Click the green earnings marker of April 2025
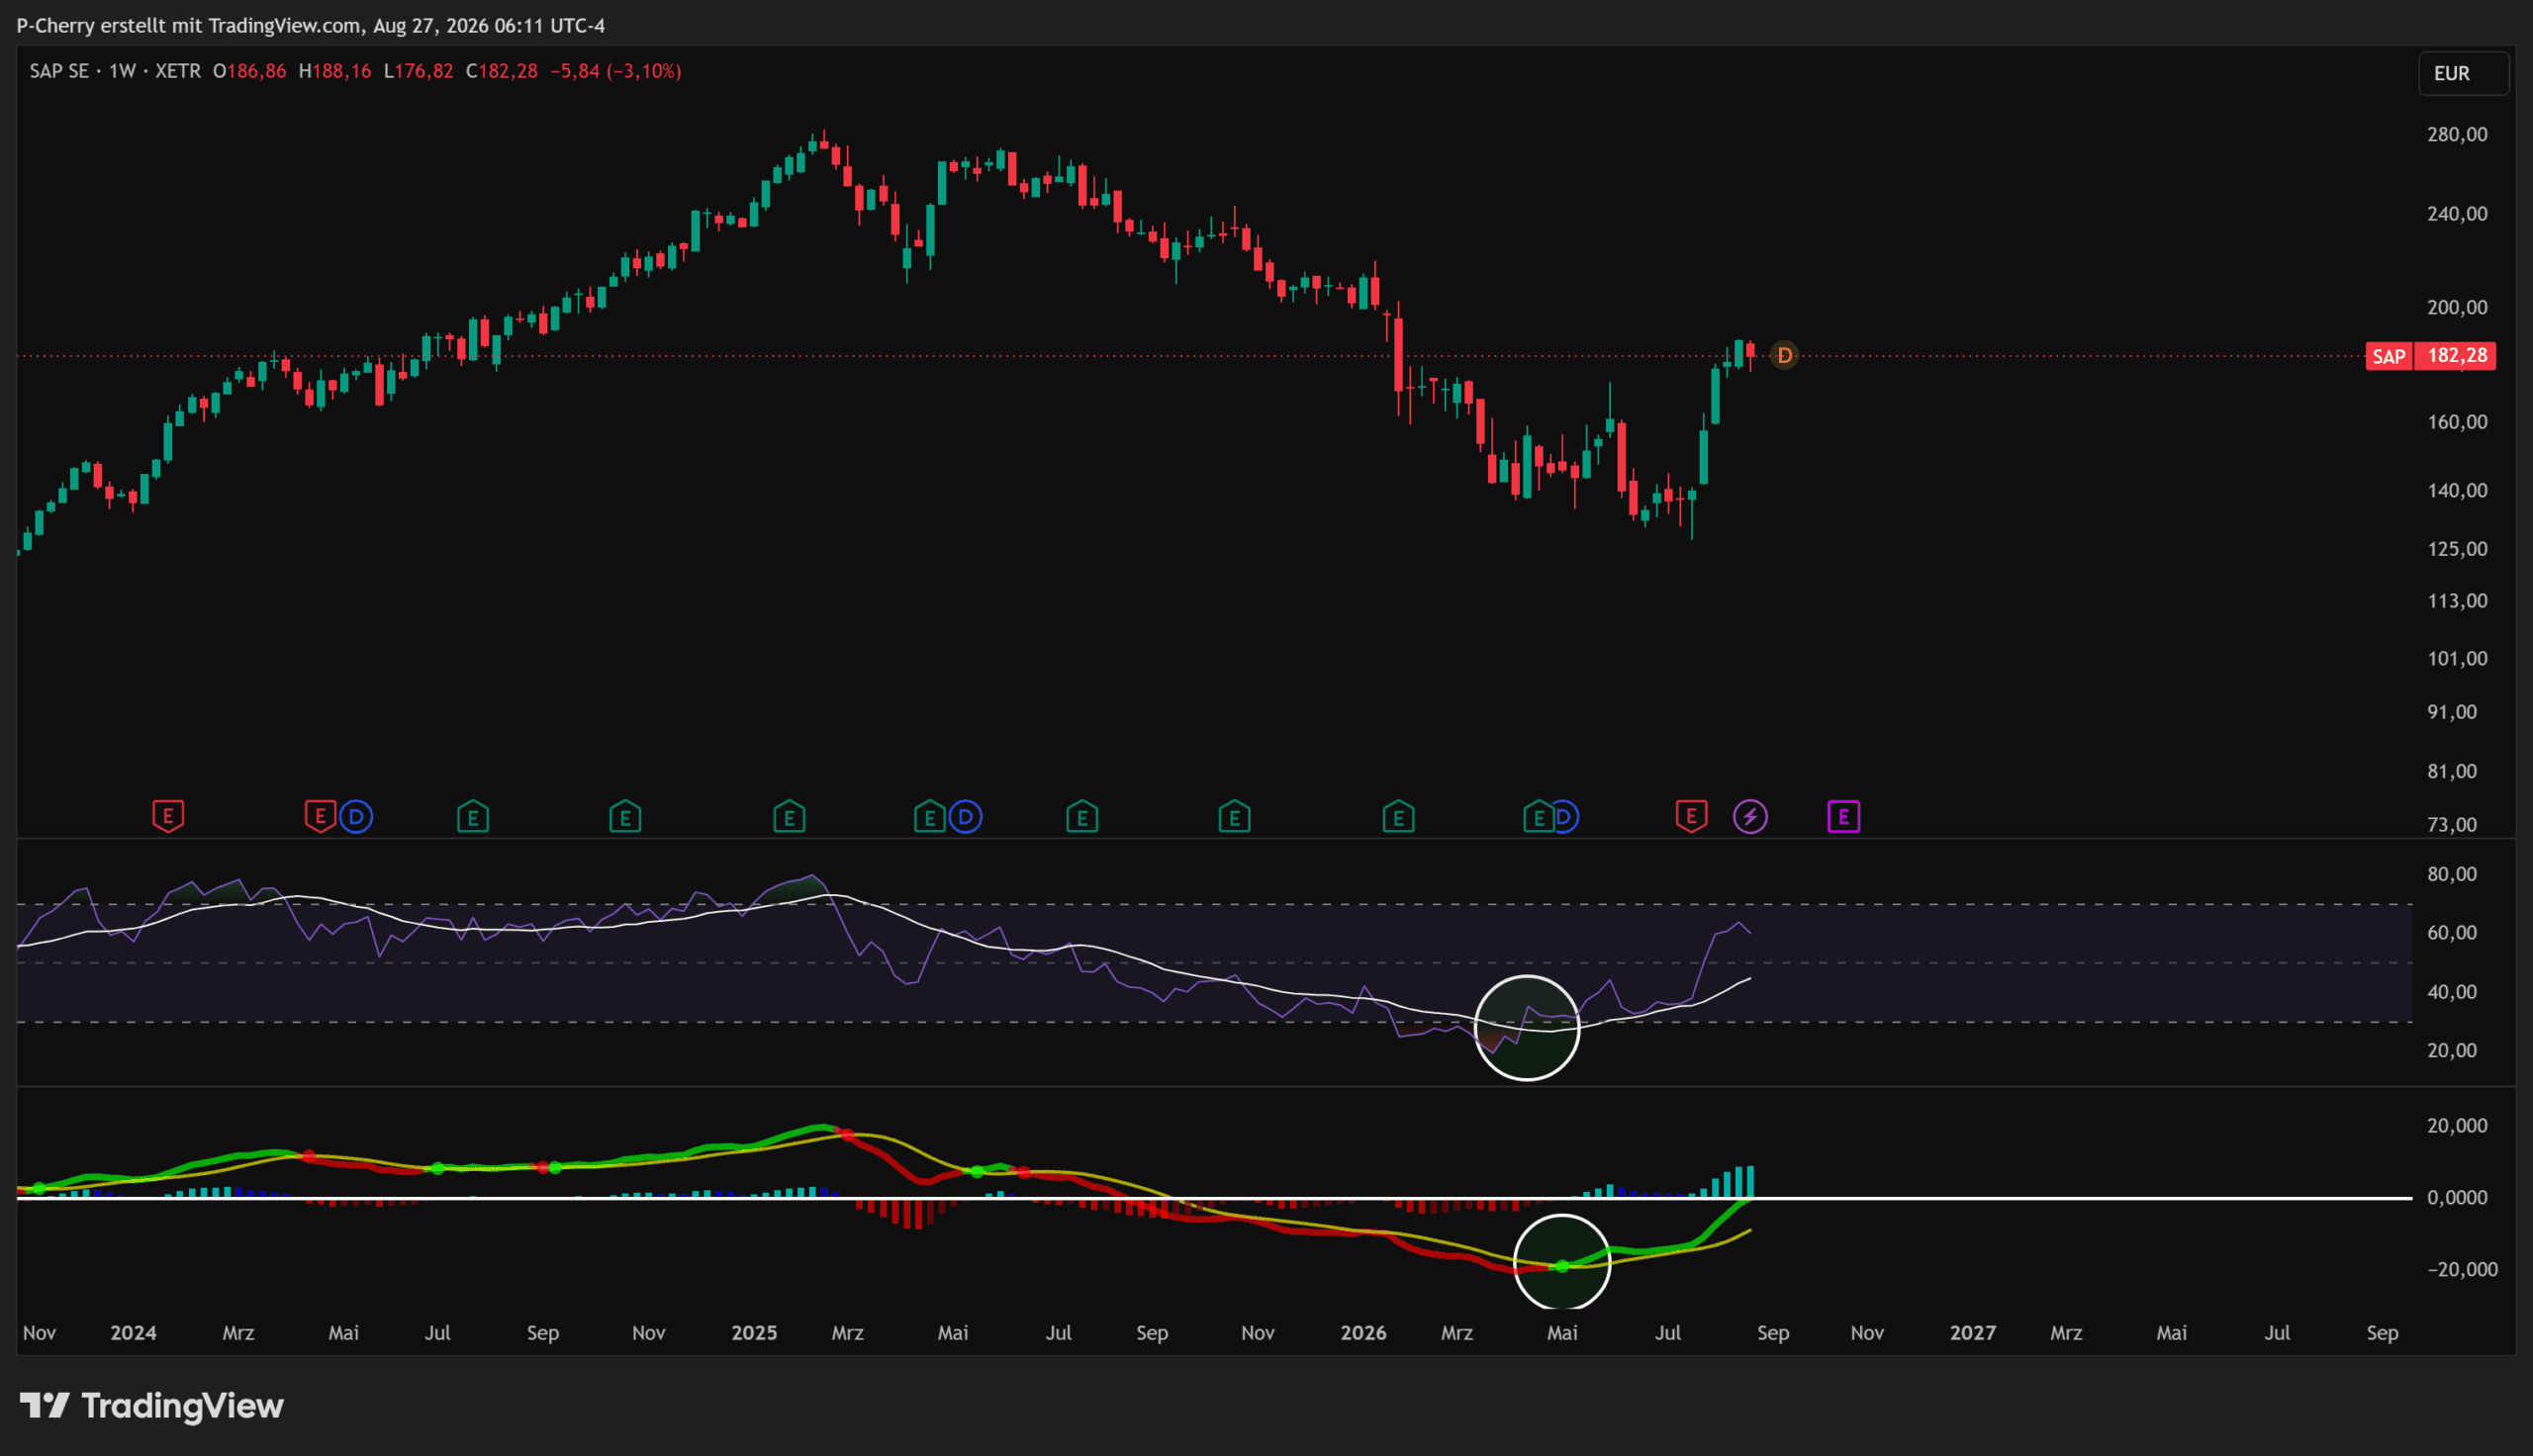The height and width of the screenshot is (1456, 2533). (x=929, y=817)
